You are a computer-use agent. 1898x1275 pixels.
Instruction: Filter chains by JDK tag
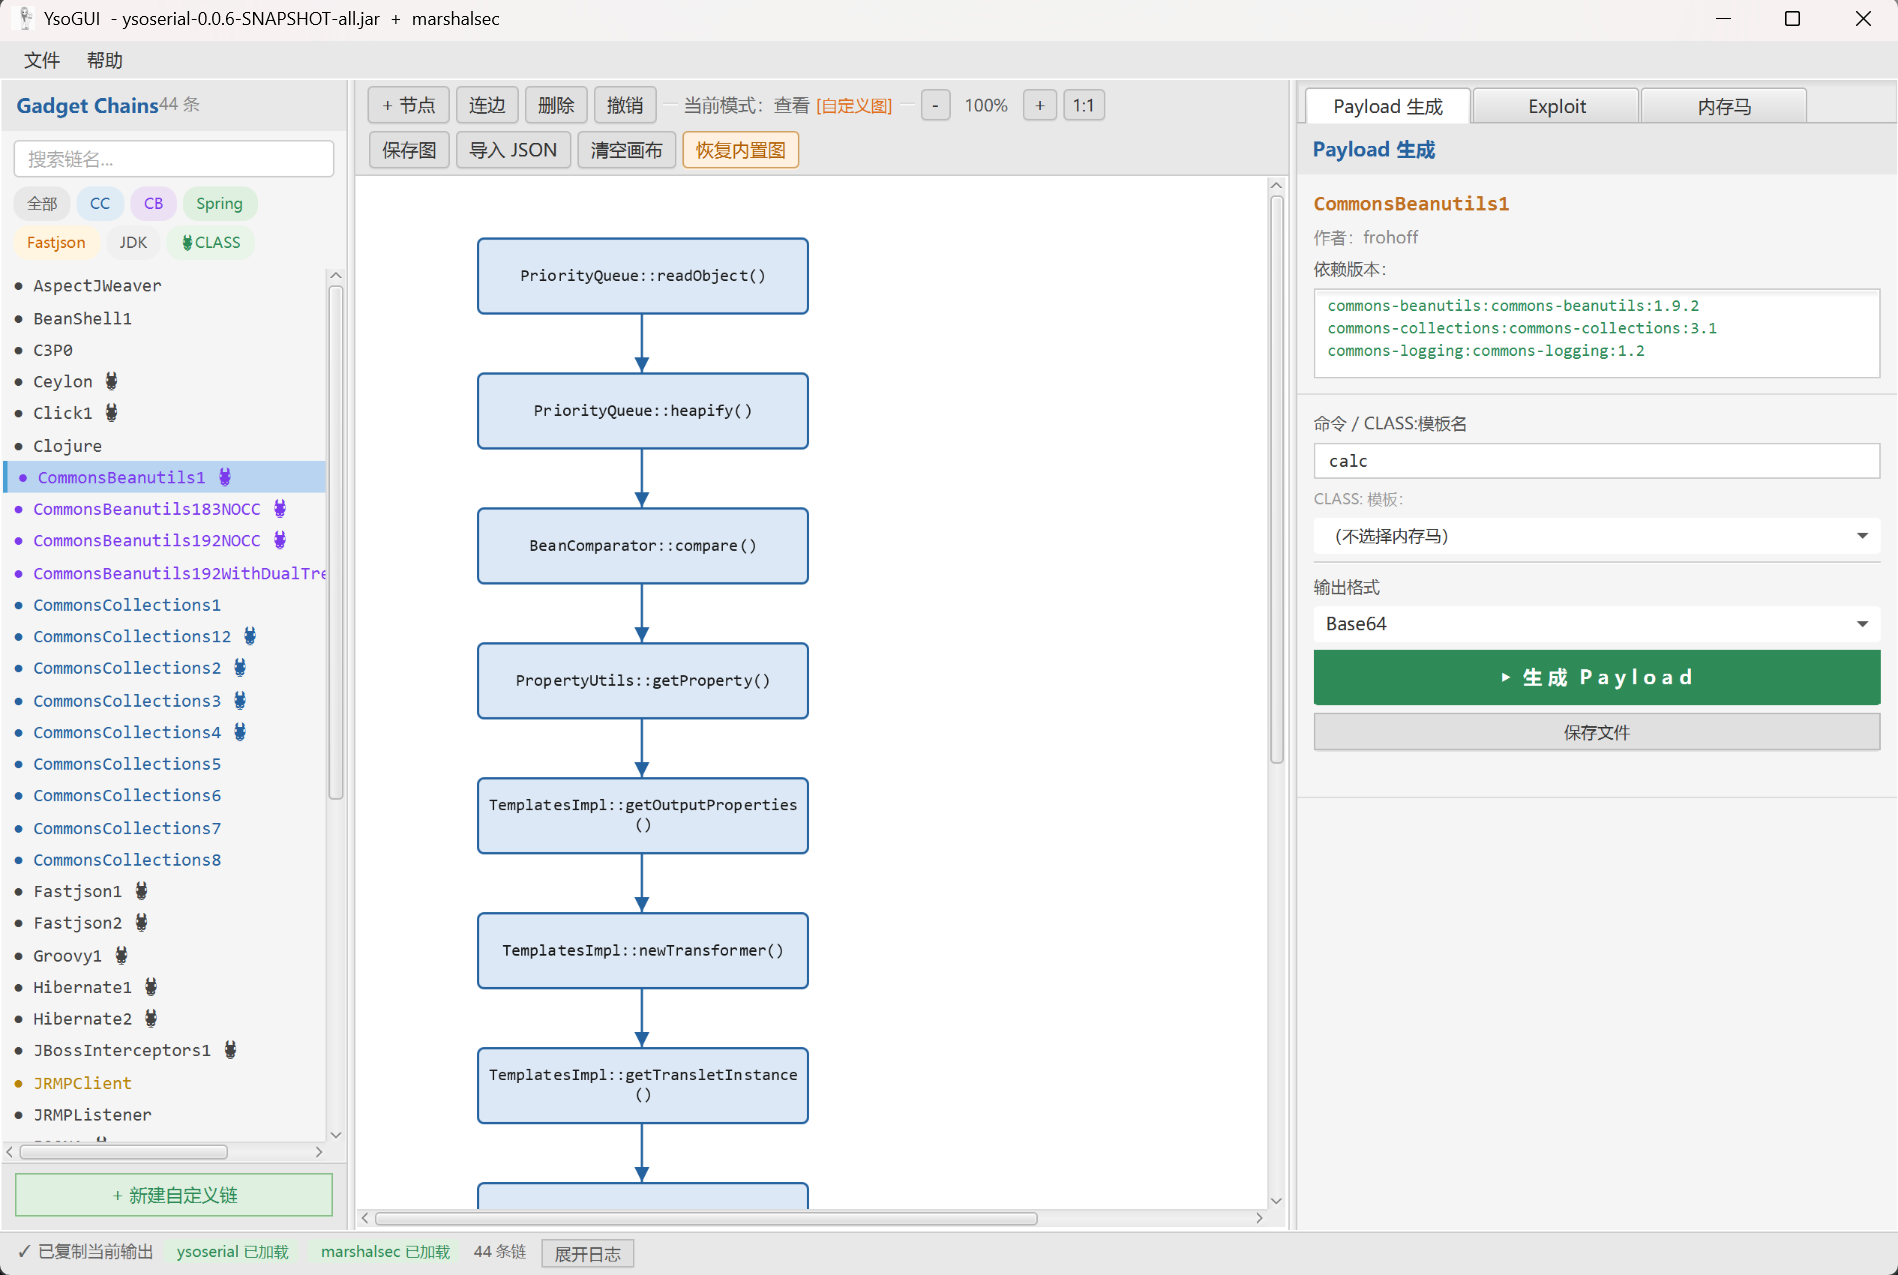(x=133, y=242)
